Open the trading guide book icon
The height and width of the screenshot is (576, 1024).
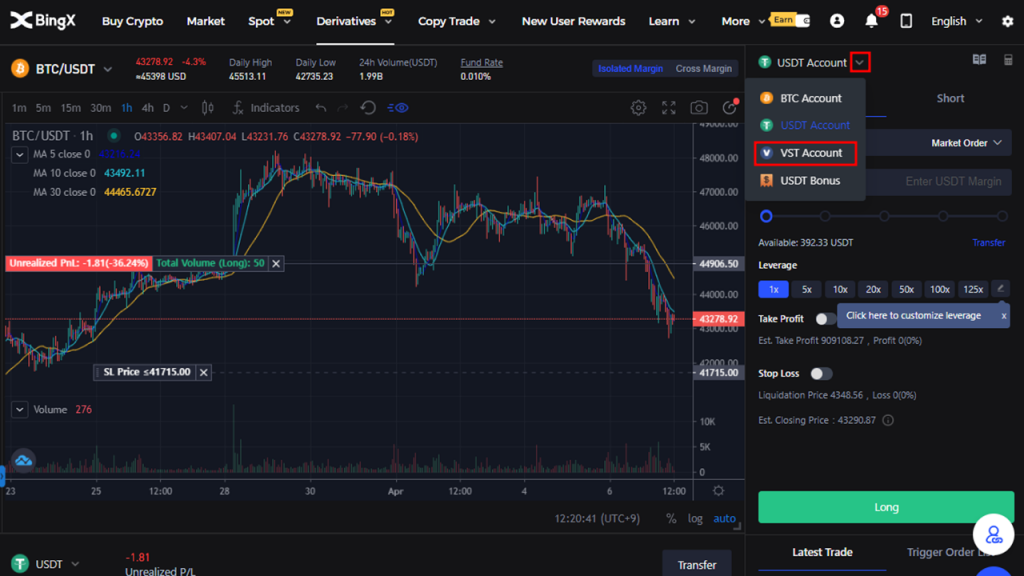[979, 60]
